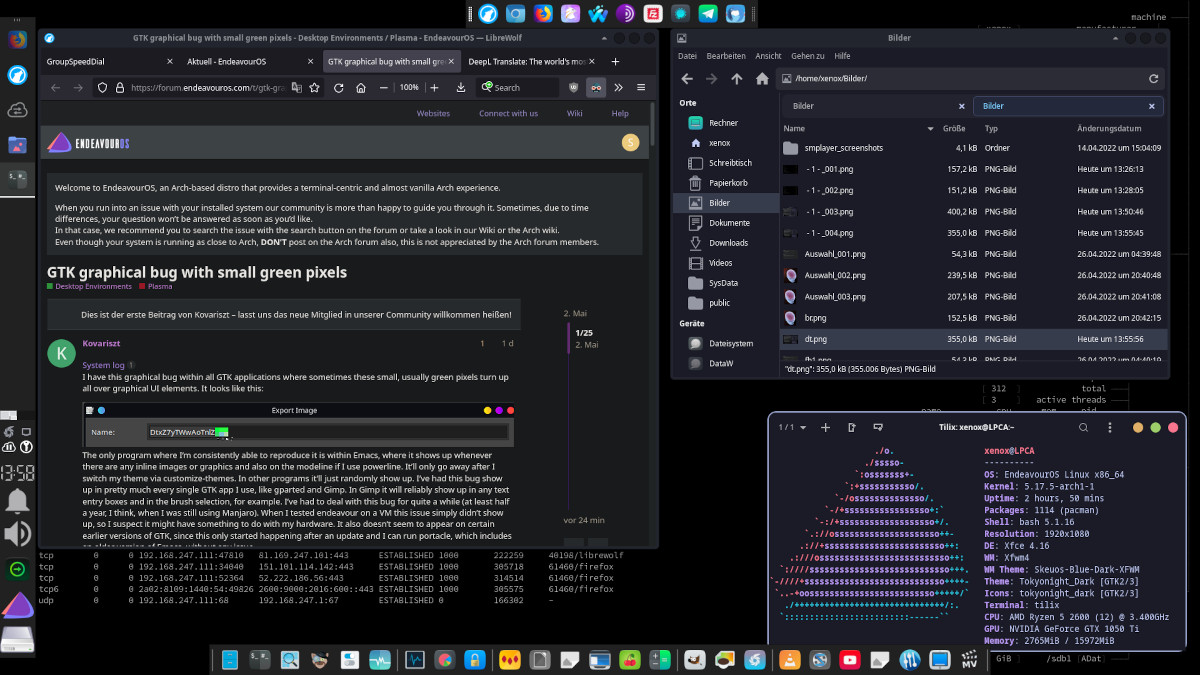1200x675 pixels.
Task: Reload the page in LibreWolf
Action: pyautogui.click(x=339, y=88)
